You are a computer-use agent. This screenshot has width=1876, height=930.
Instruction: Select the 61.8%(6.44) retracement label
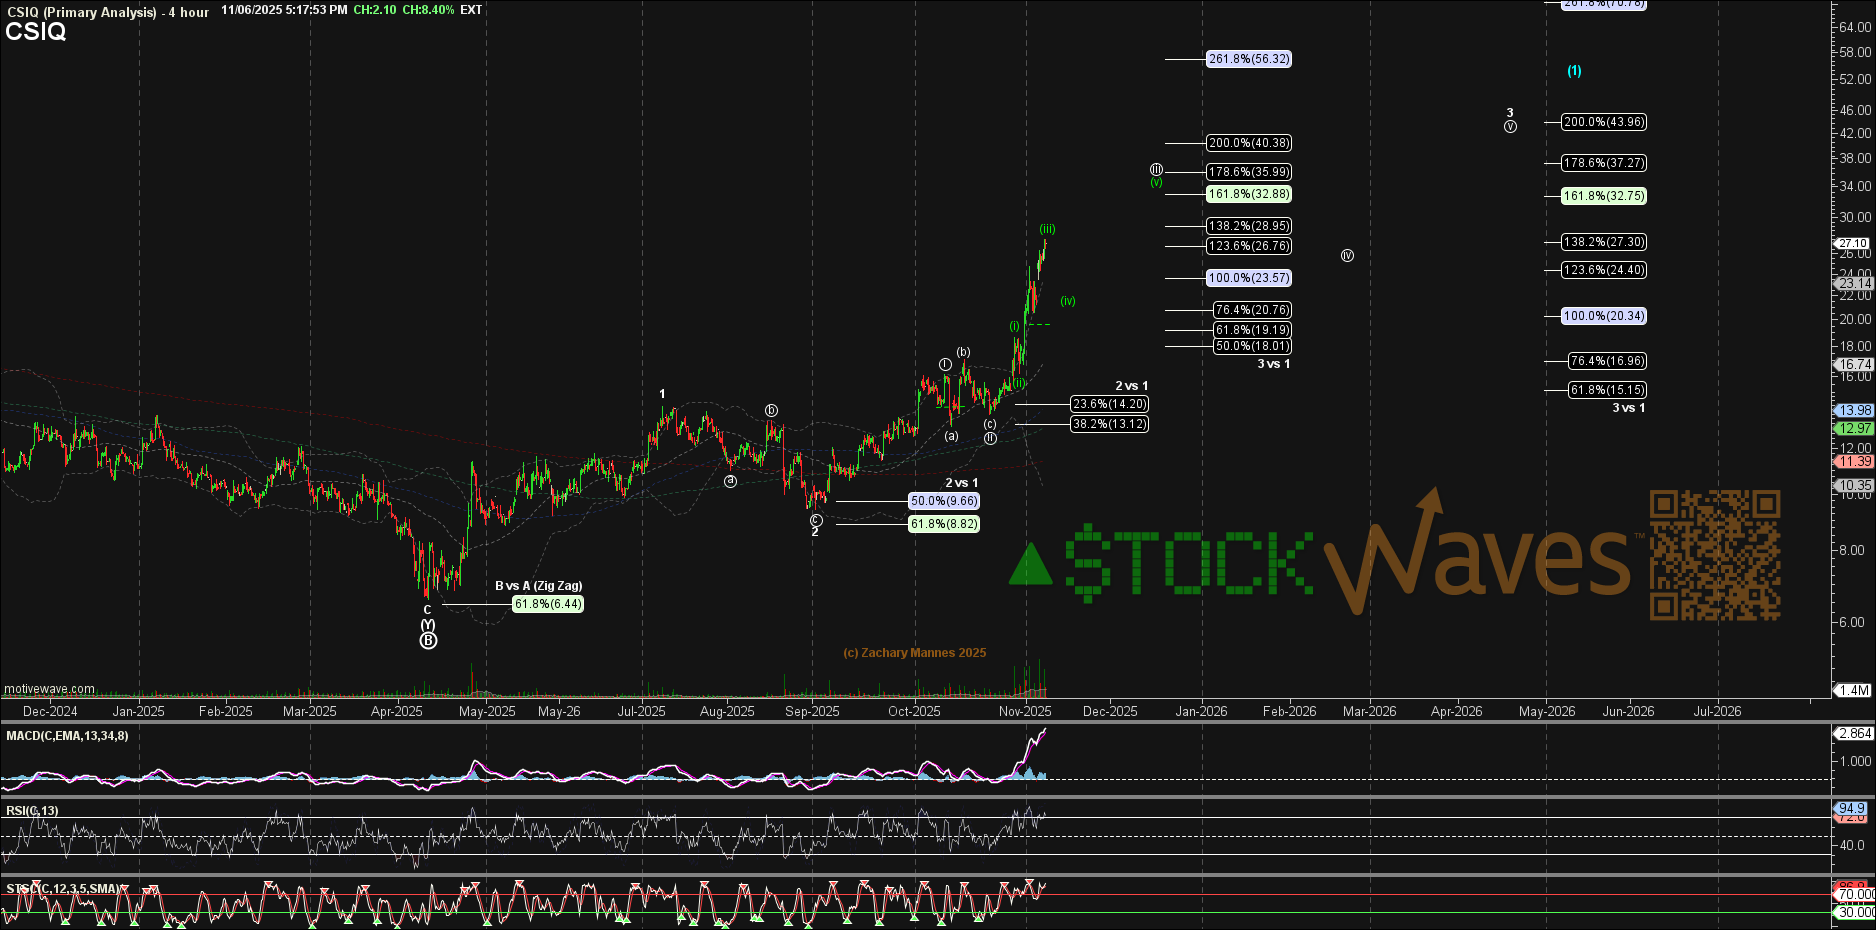pos(547,604)
